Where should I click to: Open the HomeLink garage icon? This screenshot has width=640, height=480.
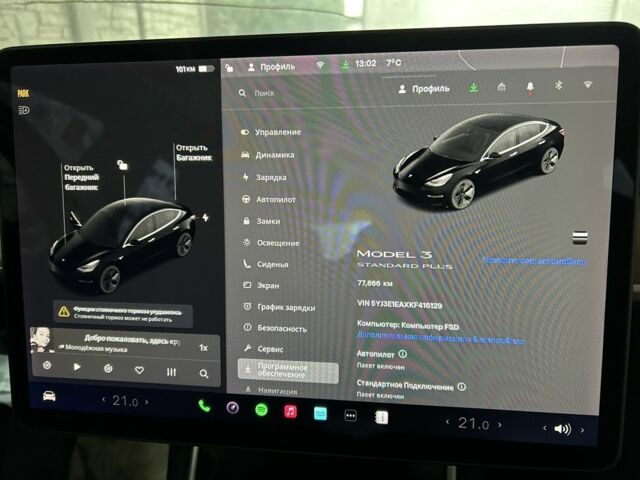(x=501, y=87)
